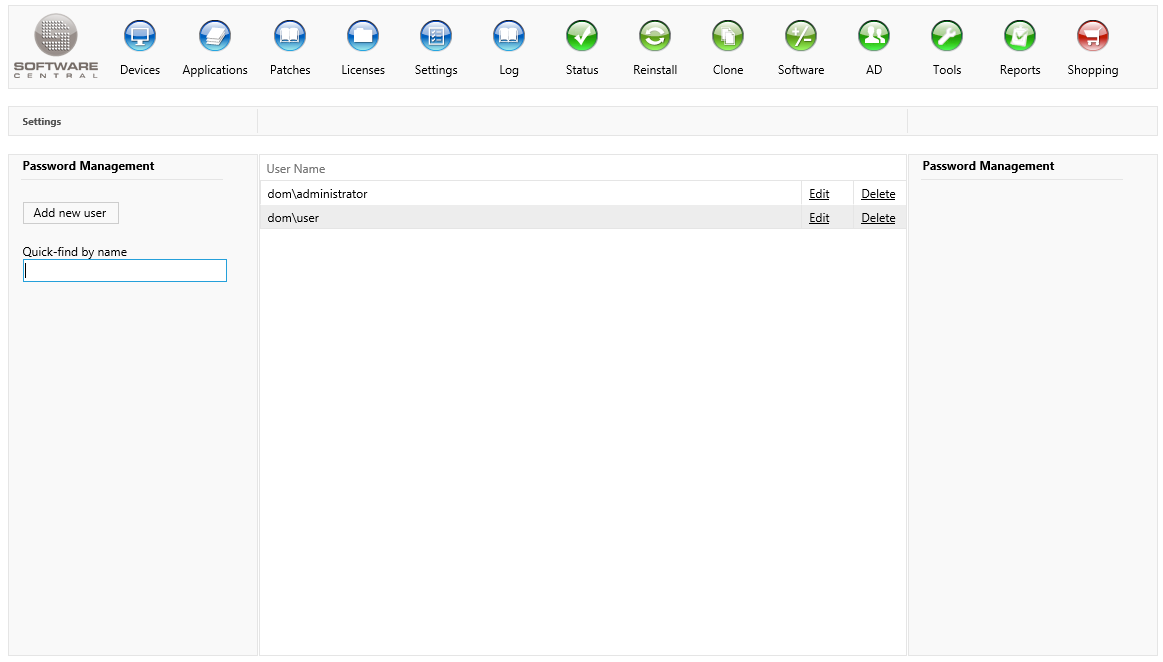
Task: Edit the dom\administrator user
Action: (819, 194)
